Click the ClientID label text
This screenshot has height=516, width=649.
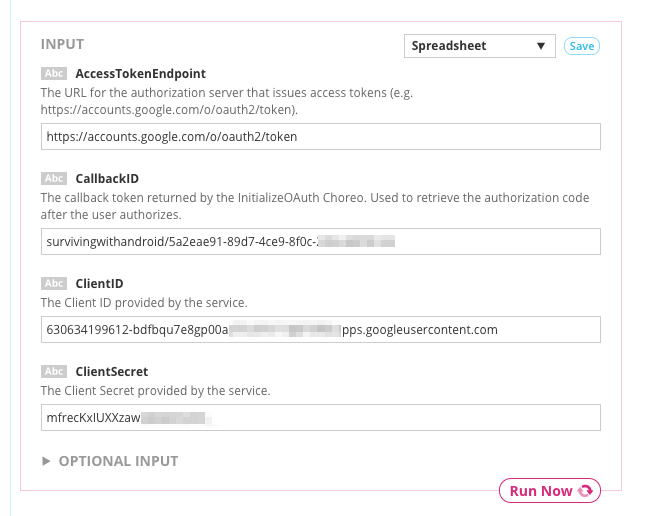99,284
